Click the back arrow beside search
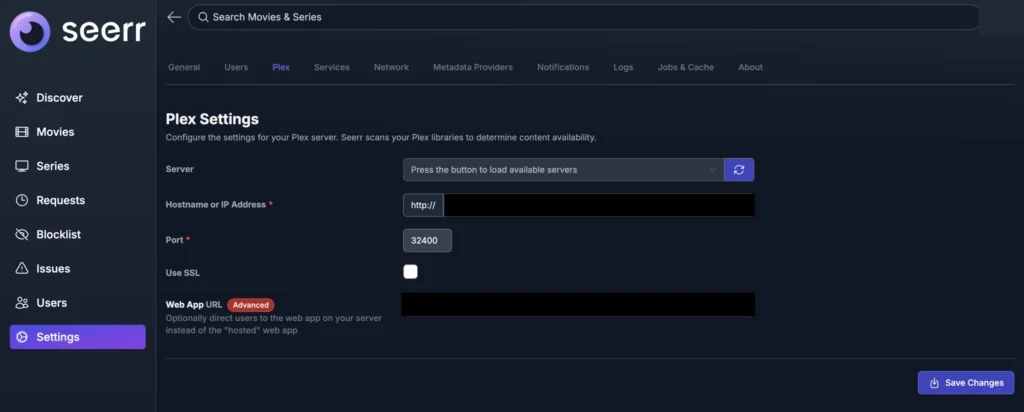The width and height of the screenshot is (1024, 412). point(174,17)
